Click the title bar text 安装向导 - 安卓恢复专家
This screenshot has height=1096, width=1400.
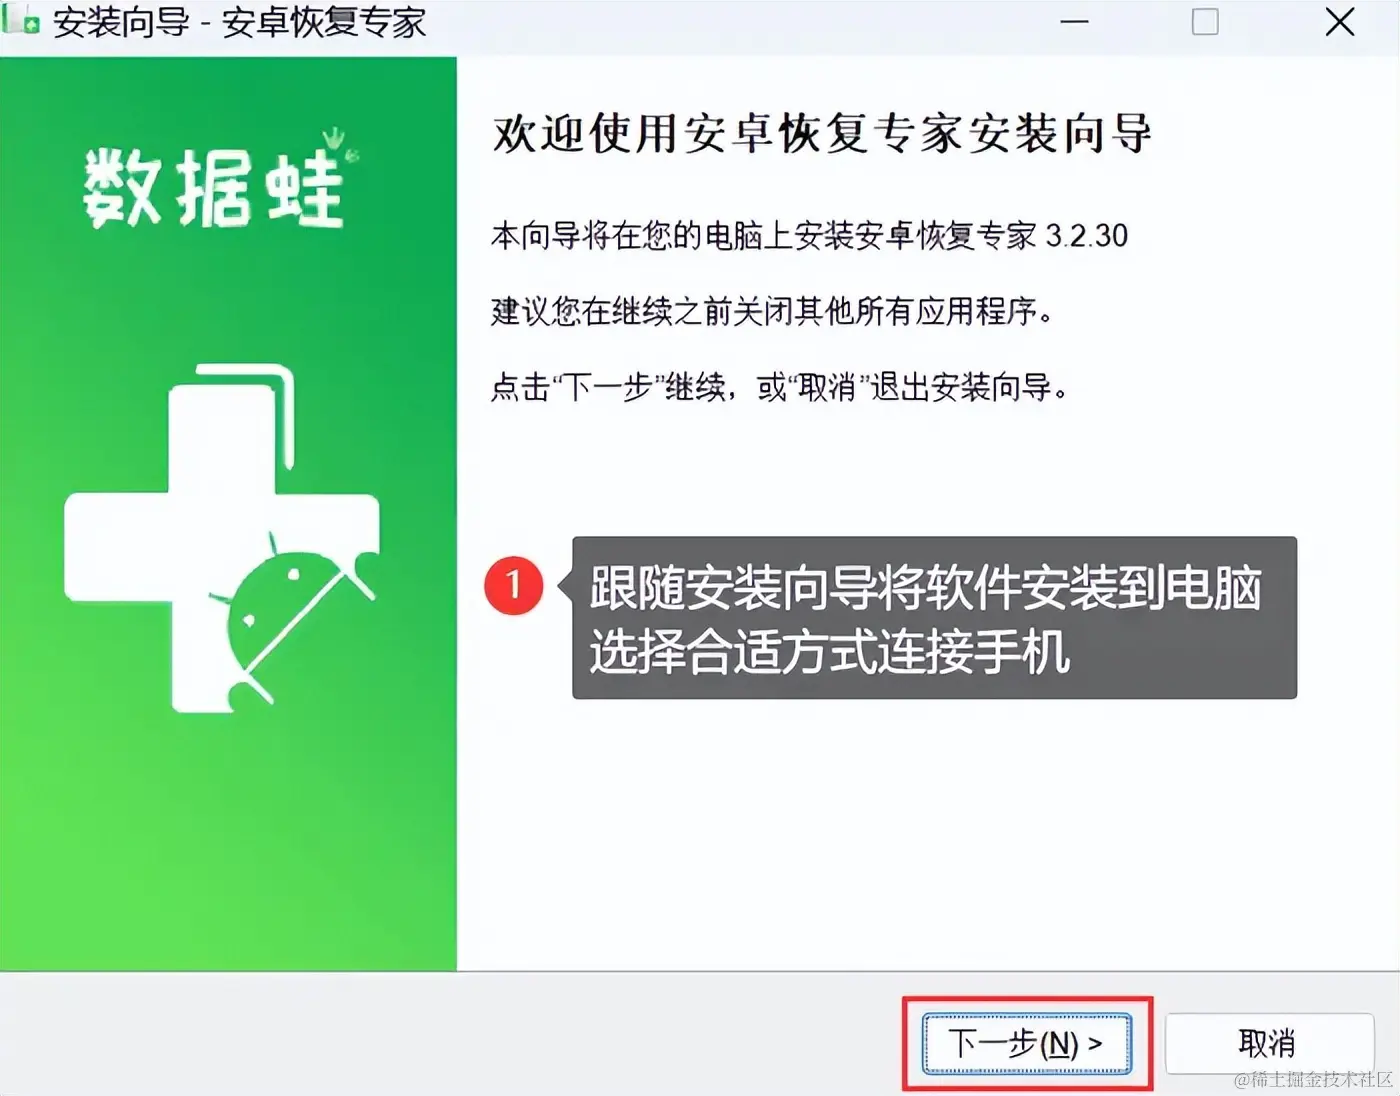coord(239,22)
